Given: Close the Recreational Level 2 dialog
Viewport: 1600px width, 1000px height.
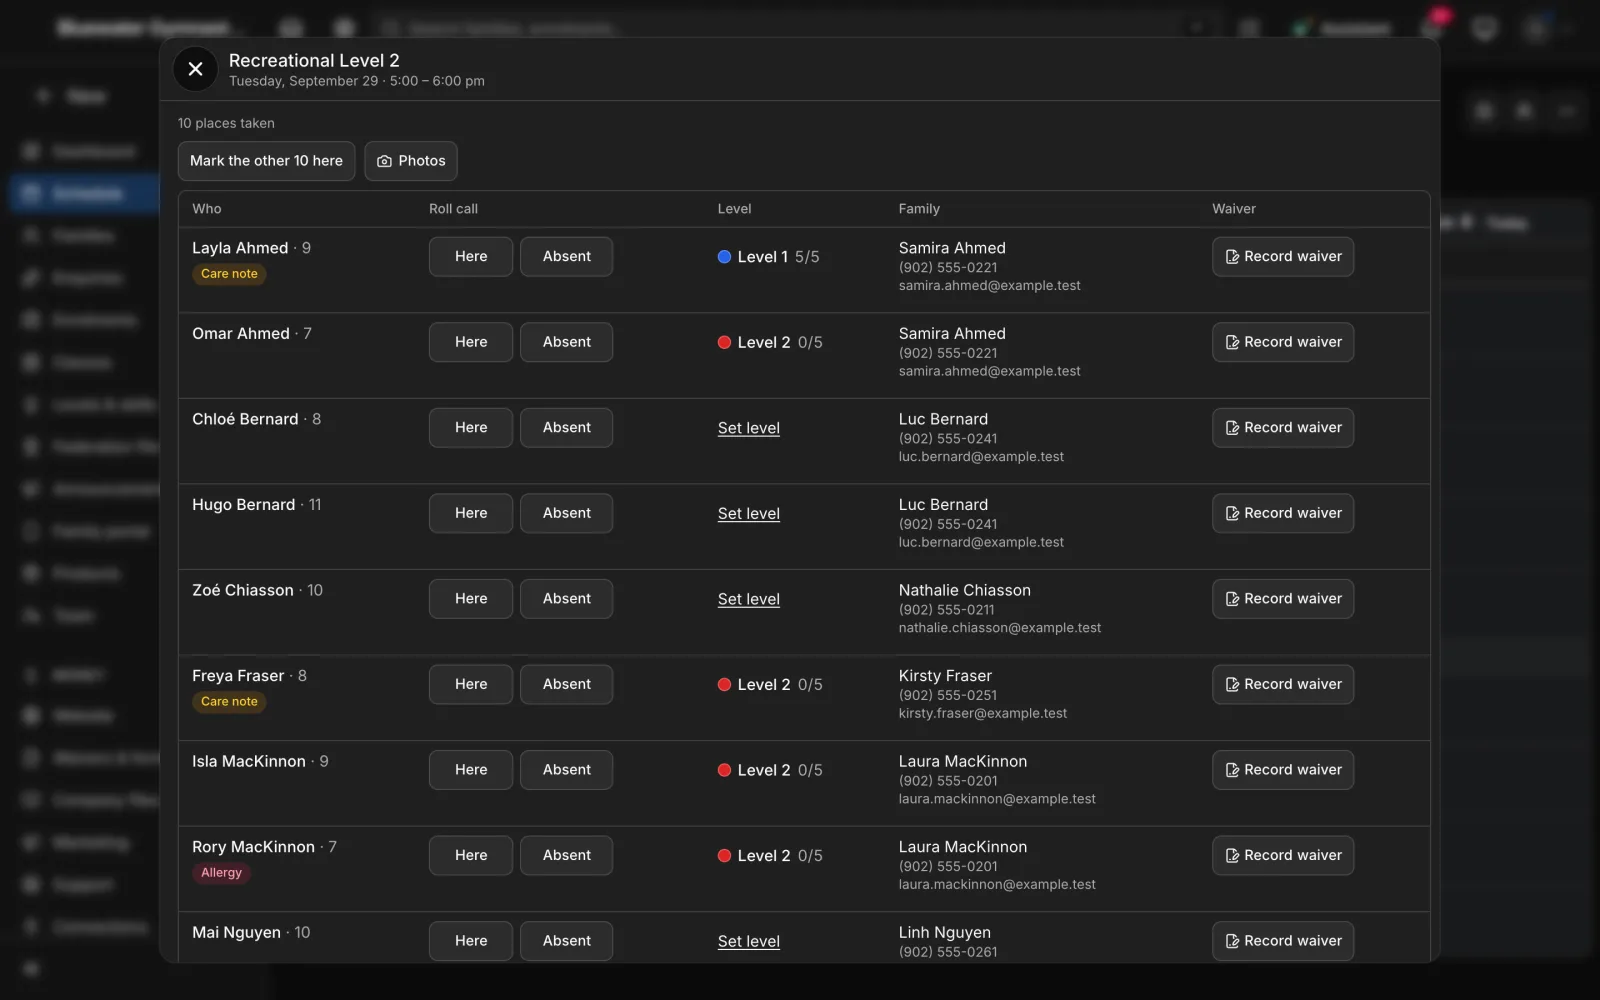Looking at the screenshot, I should coord(195,69).
